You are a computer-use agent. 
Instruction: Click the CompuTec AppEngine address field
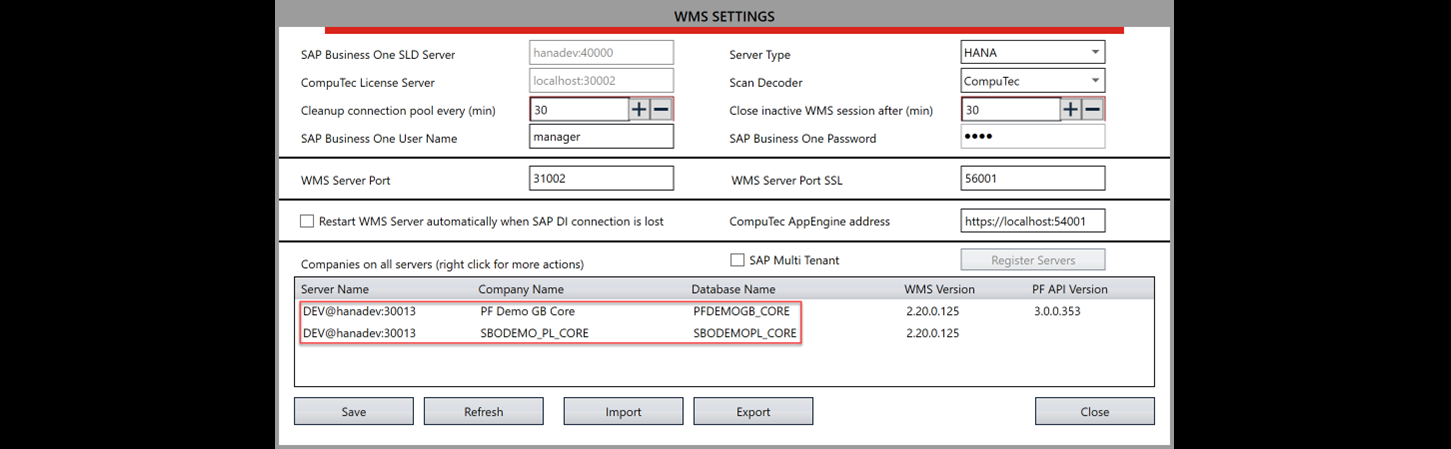1033,221
